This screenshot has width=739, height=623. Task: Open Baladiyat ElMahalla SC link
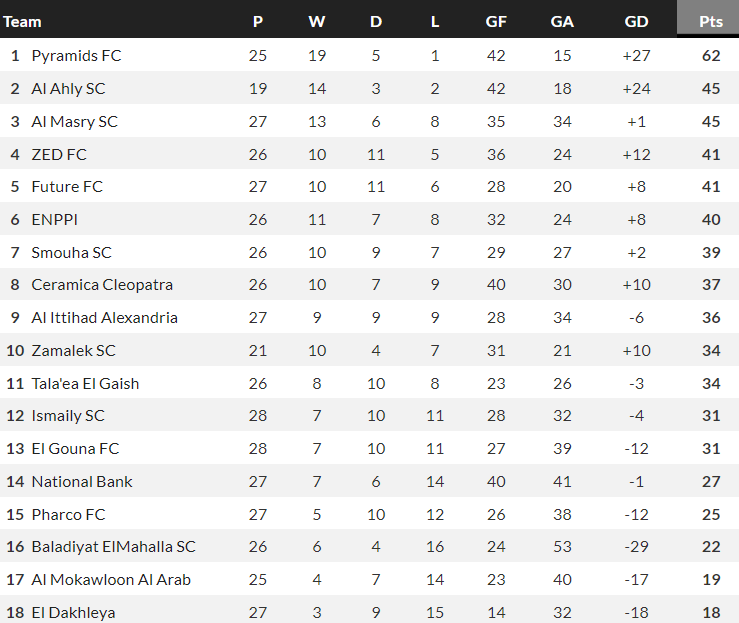(113, 547)
